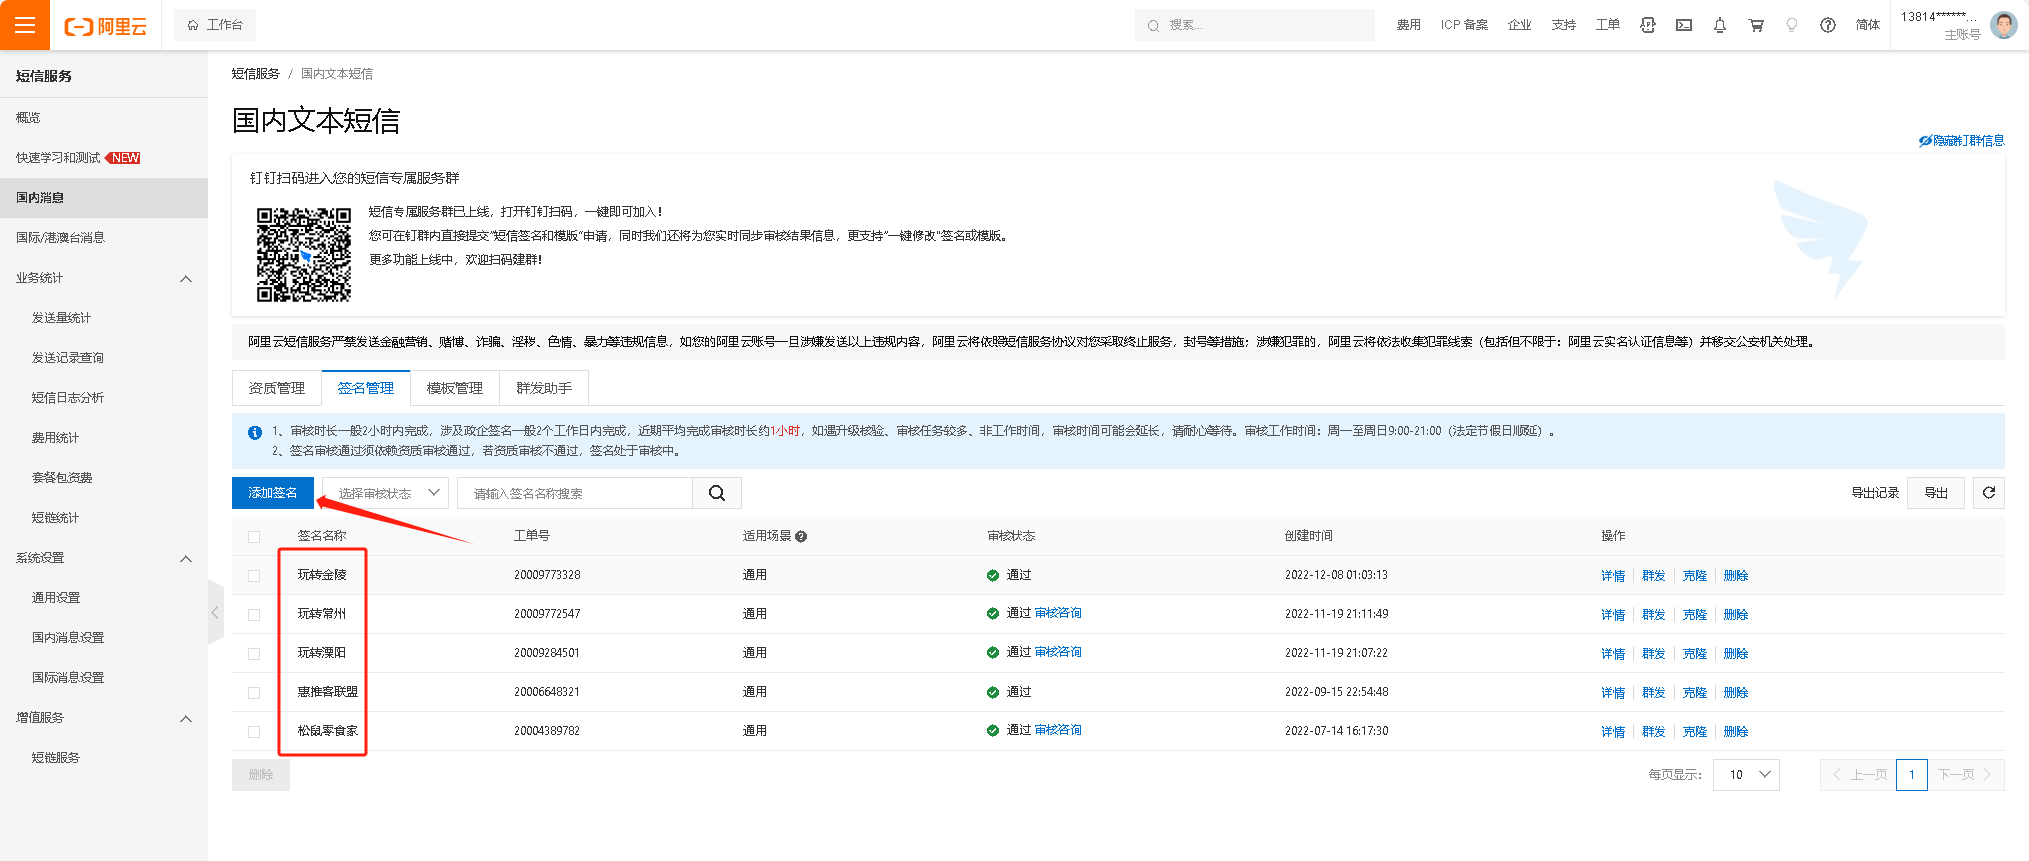Click the info icon in the notice banner
2029x861 pixels.
click(x=255, y=432)
